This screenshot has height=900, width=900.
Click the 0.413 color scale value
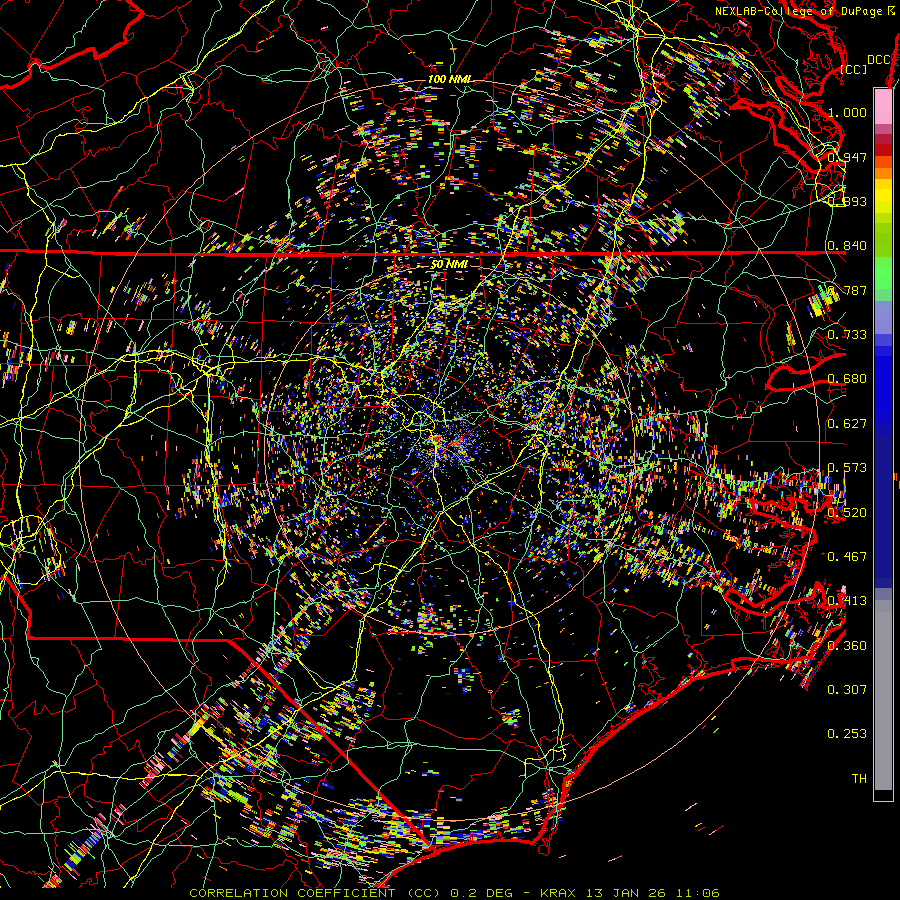coord(847,600)
